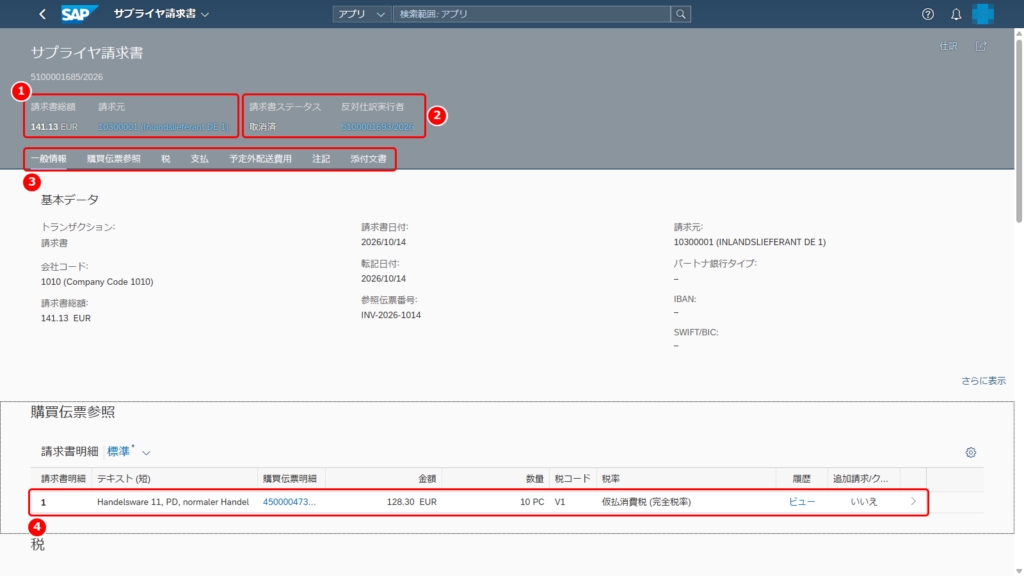Click the 仕訳 button
The width and height of the screenshot is (1024, 576).
coord(948,46)
